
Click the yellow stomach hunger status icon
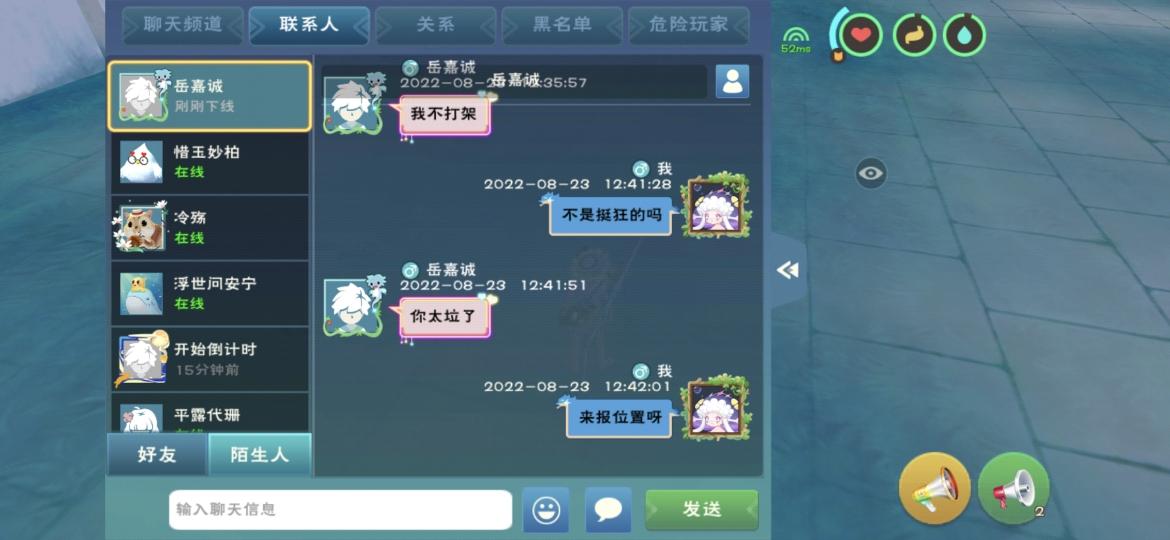pos(914,35)
